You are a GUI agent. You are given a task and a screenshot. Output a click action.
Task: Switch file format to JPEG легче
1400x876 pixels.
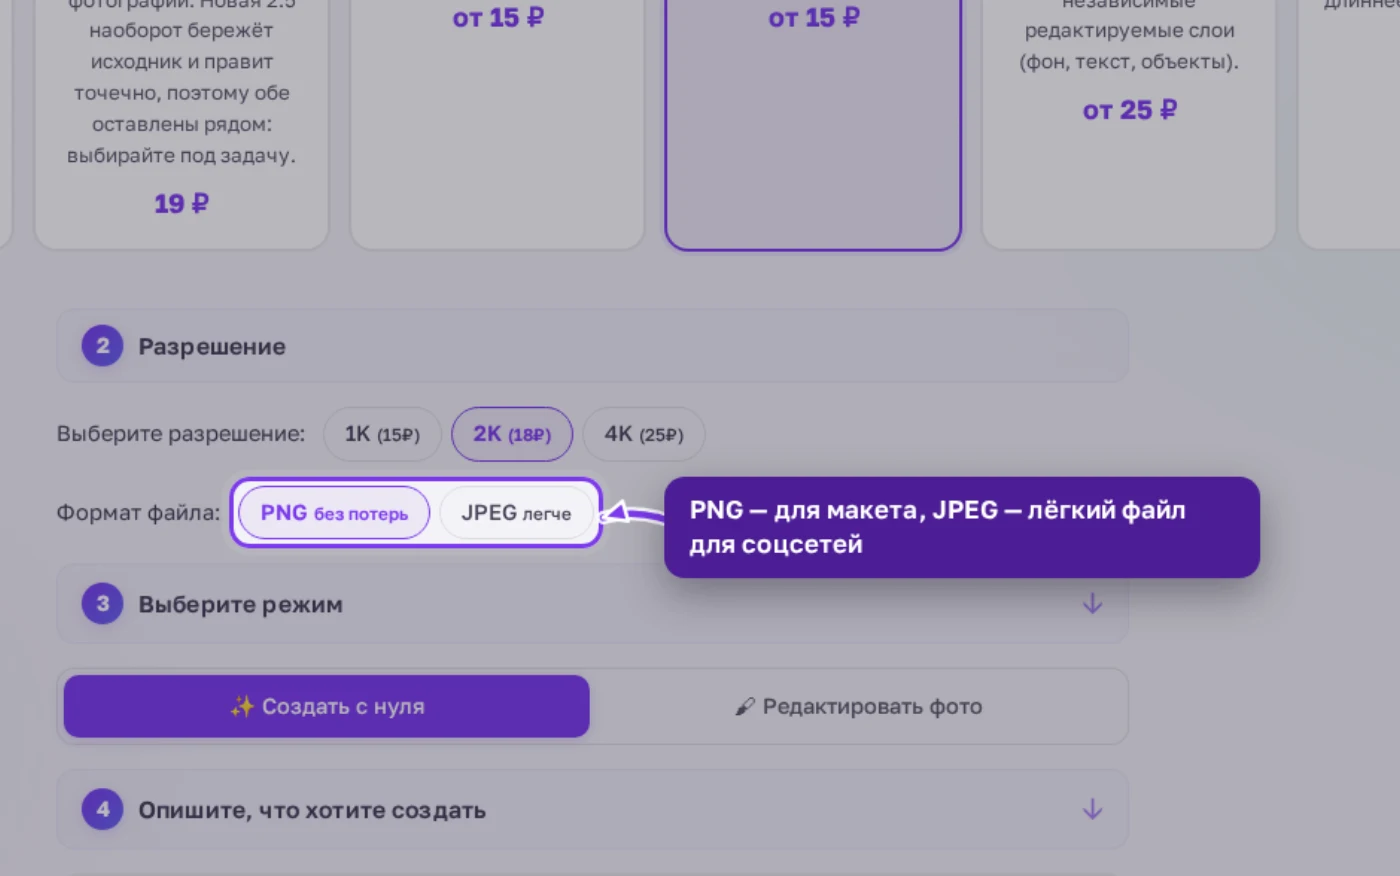516,513
